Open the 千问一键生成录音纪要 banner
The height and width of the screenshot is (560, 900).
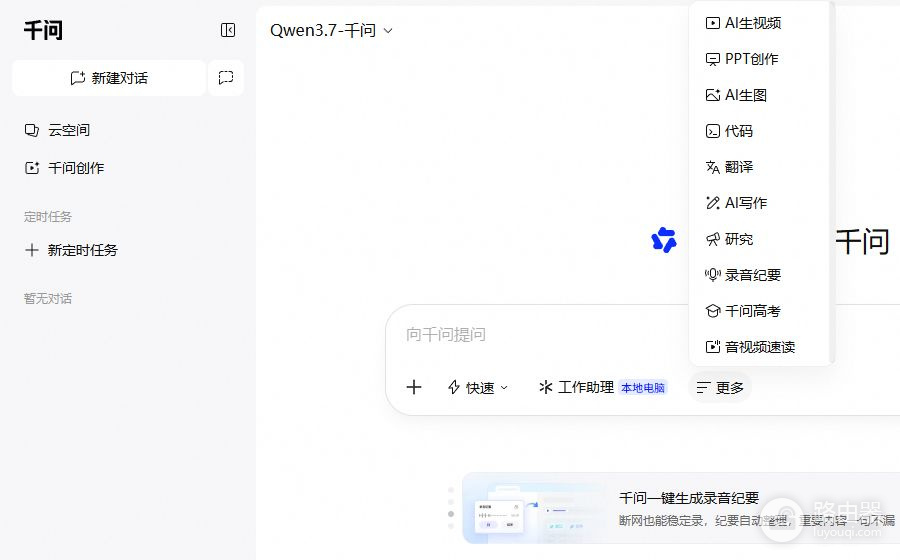(681, 508)
